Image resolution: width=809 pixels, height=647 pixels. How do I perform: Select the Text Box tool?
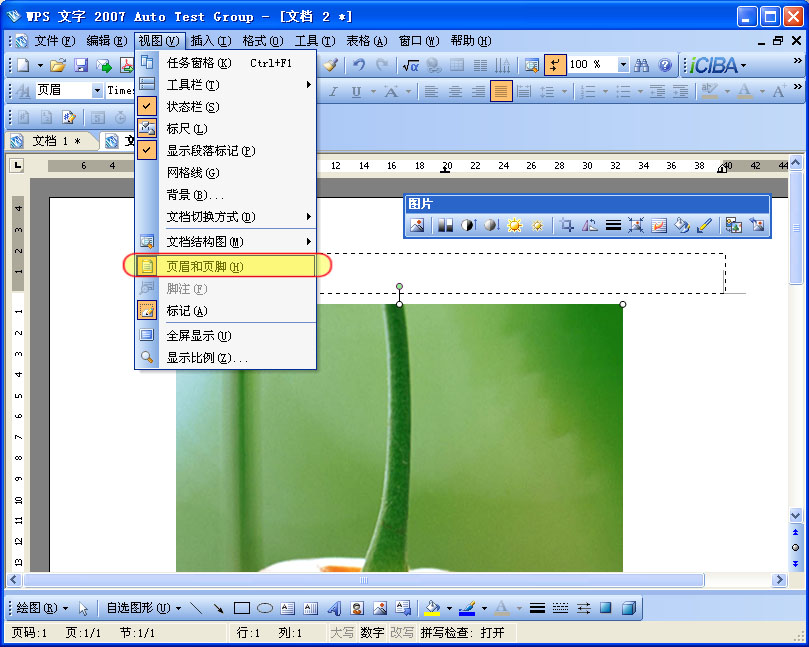287,607
